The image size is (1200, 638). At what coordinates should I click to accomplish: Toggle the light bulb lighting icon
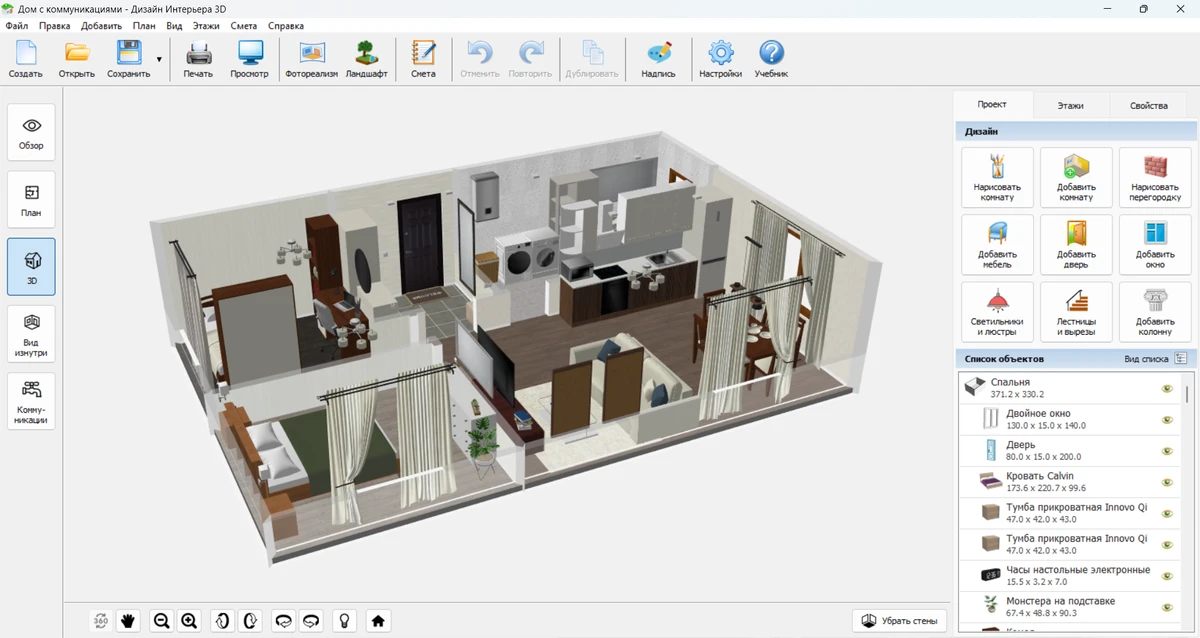pyautogui.click(x=345, y=621)
